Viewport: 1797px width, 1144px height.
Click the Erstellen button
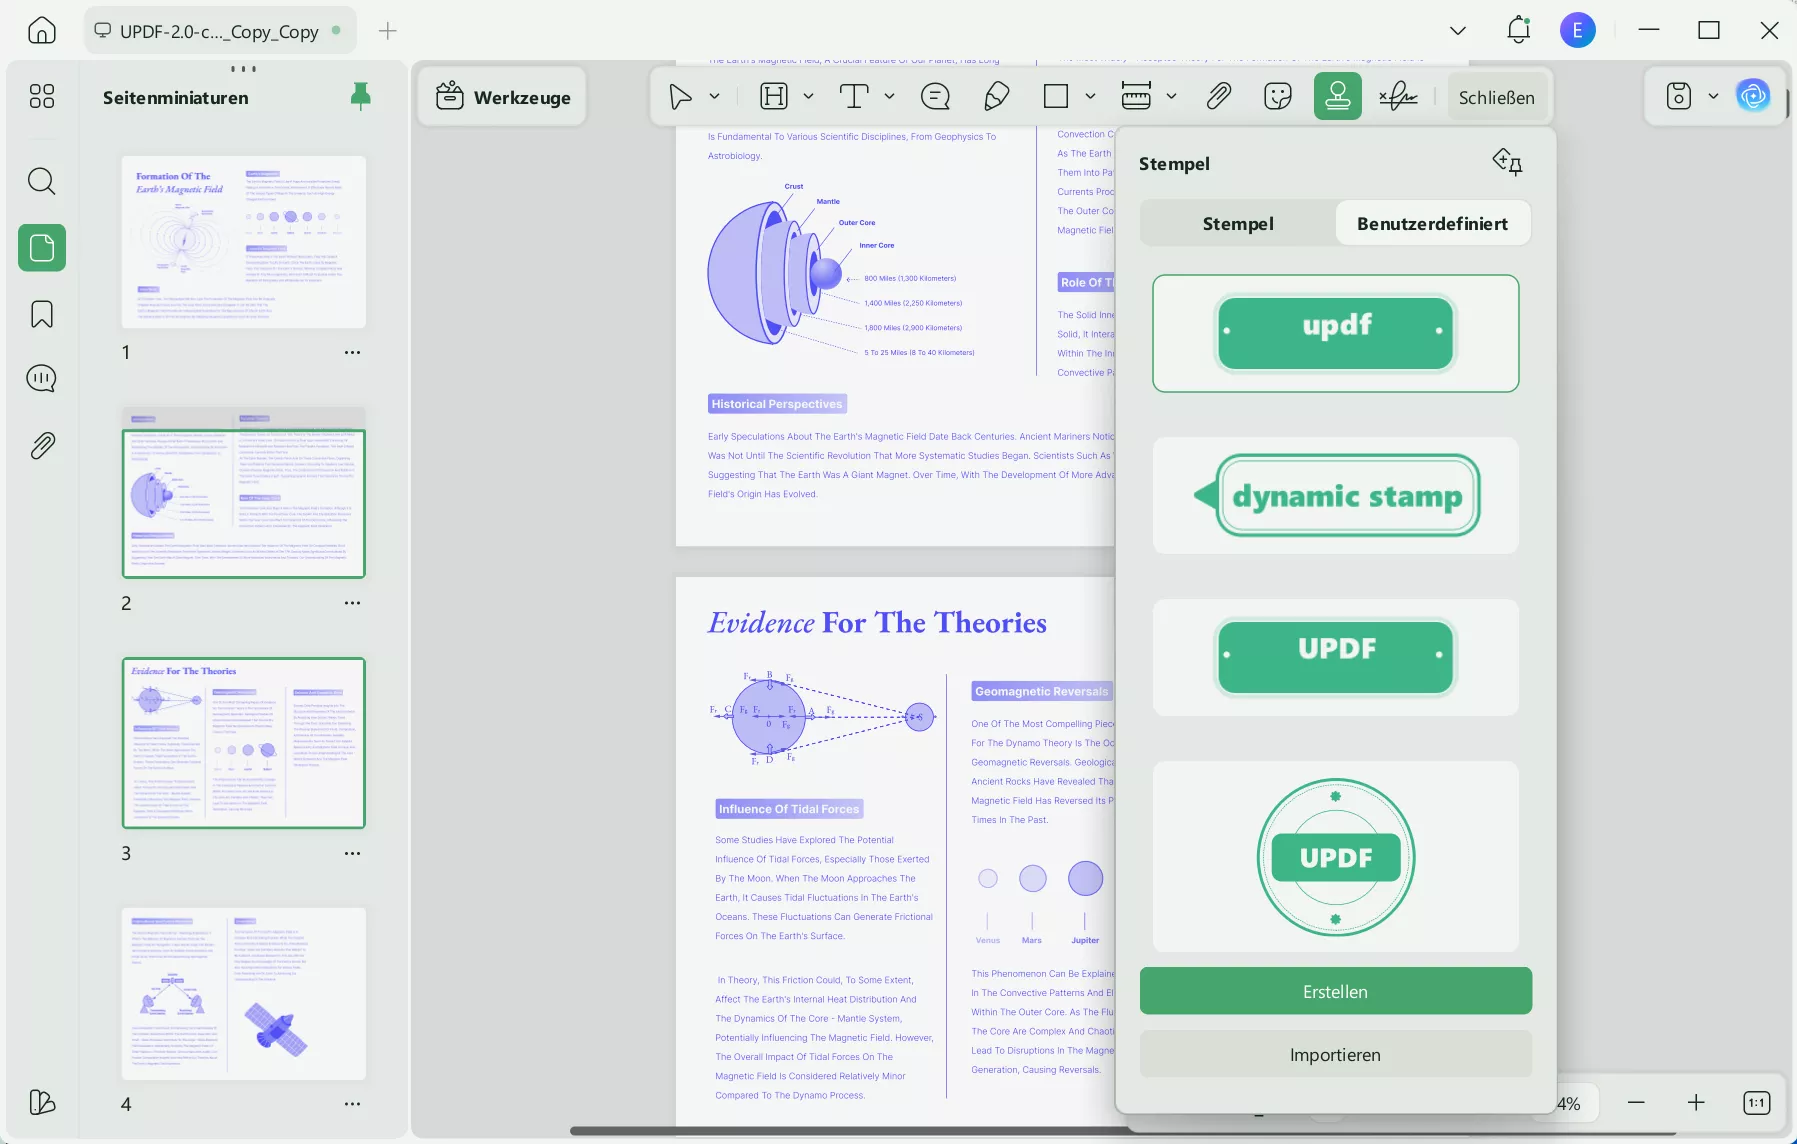tap(1335, 991)
